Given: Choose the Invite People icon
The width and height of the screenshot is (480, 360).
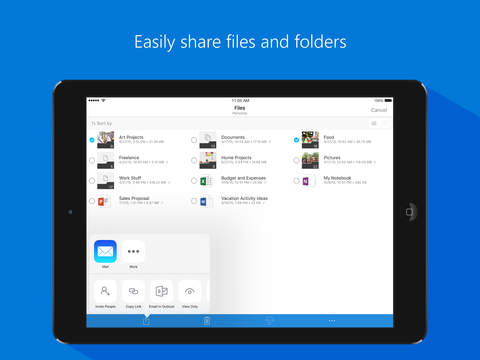Looking at the screenshot, I should click(105, 291).
